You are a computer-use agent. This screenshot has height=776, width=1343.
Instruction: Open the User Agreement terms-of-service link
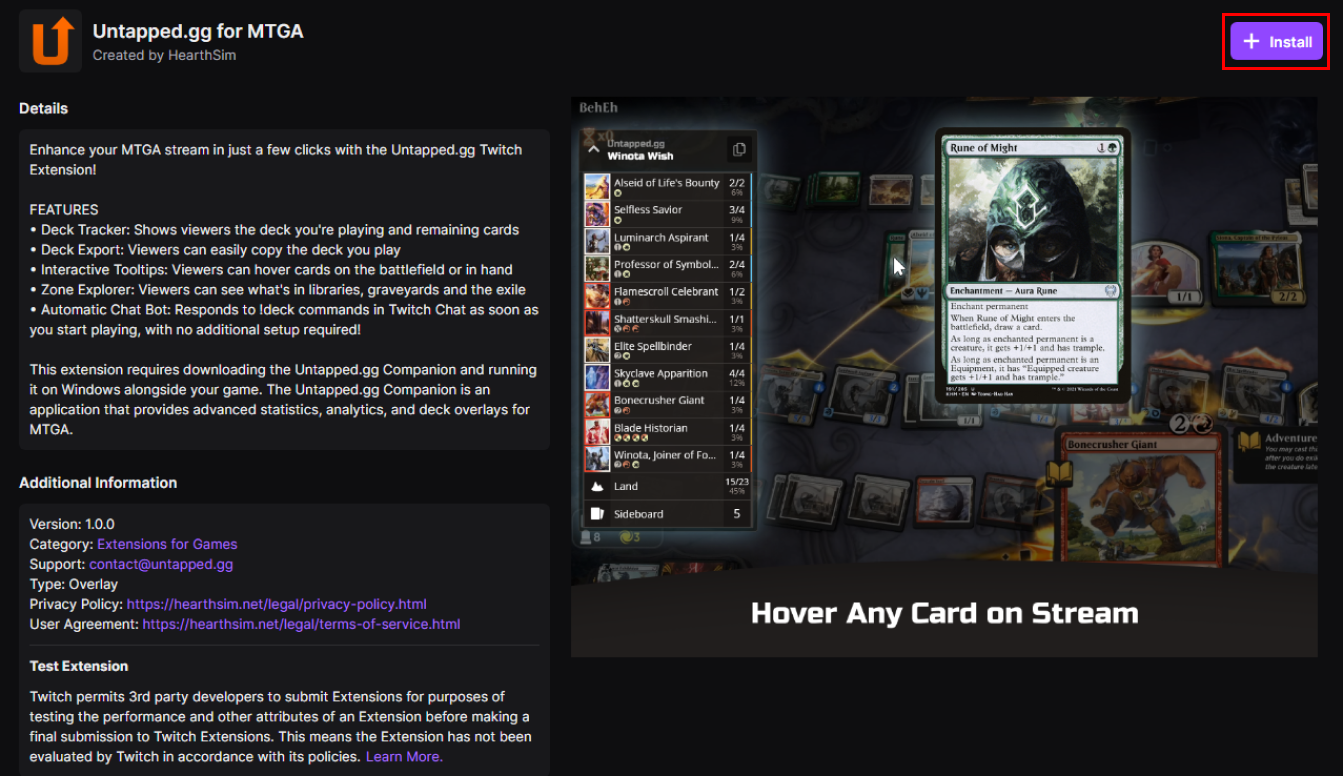click(301, 624)
